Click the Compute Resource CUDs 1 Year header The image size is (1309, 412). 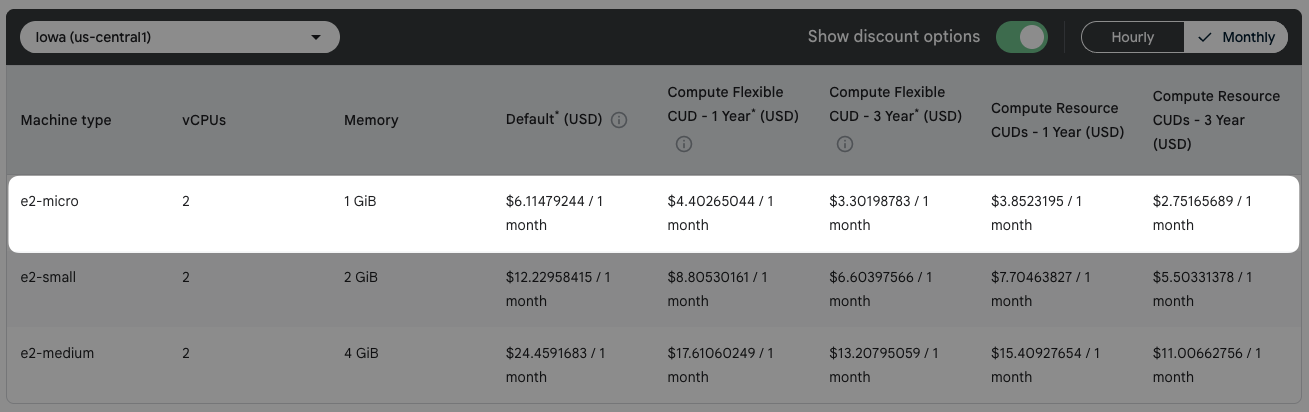tap(1057, 120)
